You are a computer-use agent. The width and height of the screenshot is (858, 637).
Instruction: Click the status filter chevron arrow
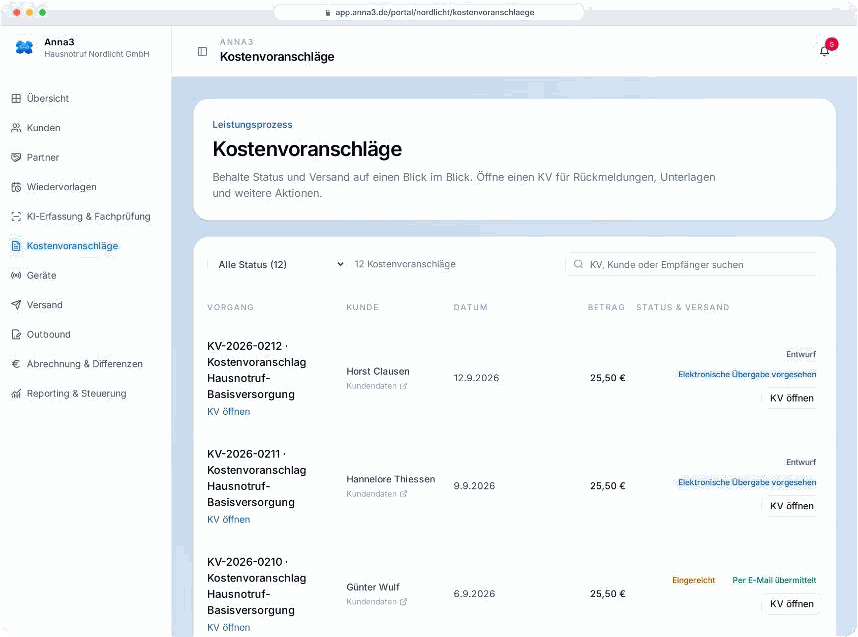(340, 264)
